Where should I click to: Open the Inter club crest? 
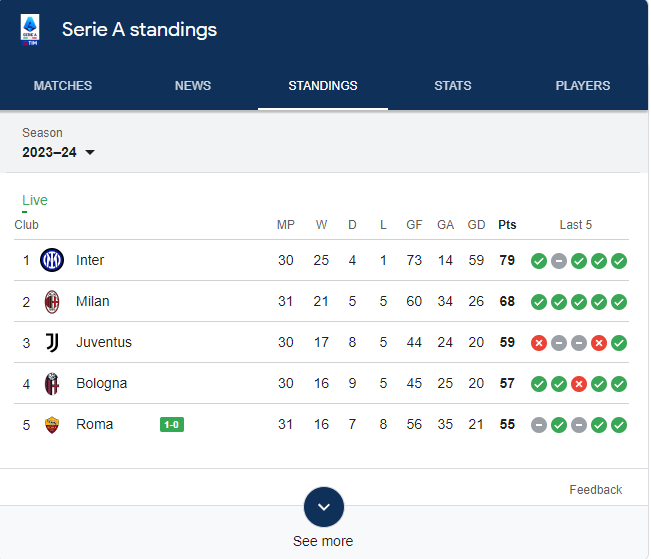(x=52, y=260)
